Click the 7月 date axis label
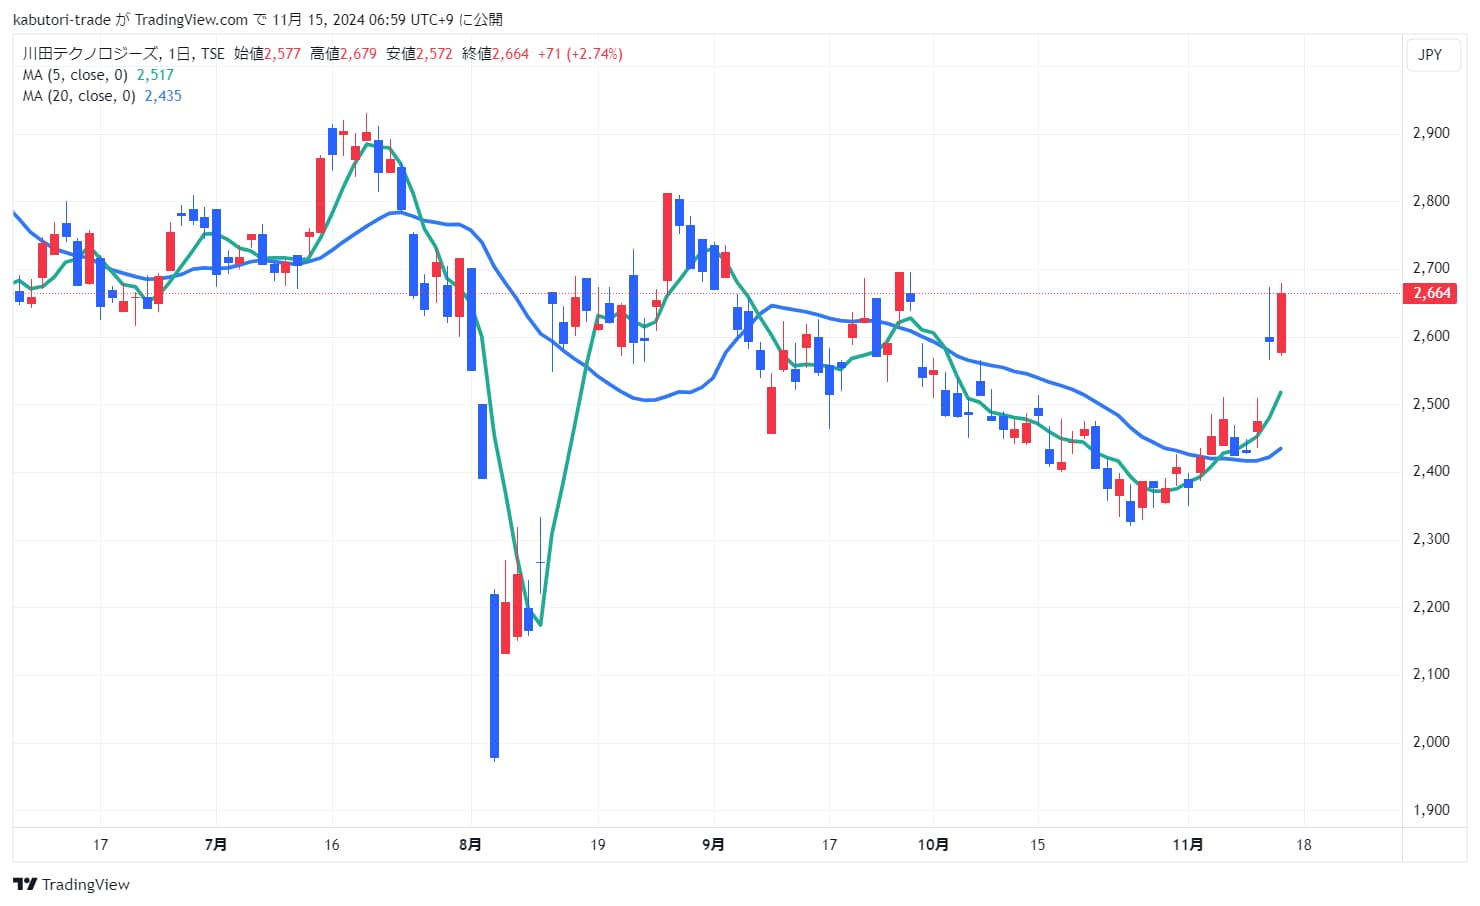Viewport: 1480px width, 906px height. click(215, 845)
